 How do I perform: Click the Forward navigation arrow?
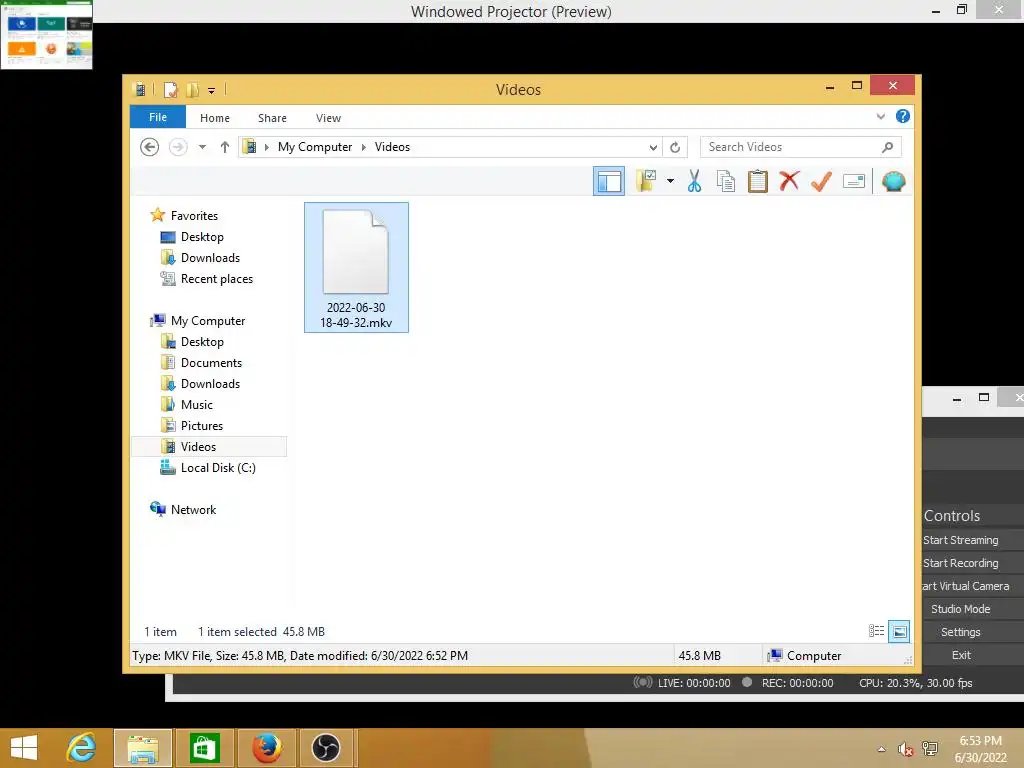[178, 147]
